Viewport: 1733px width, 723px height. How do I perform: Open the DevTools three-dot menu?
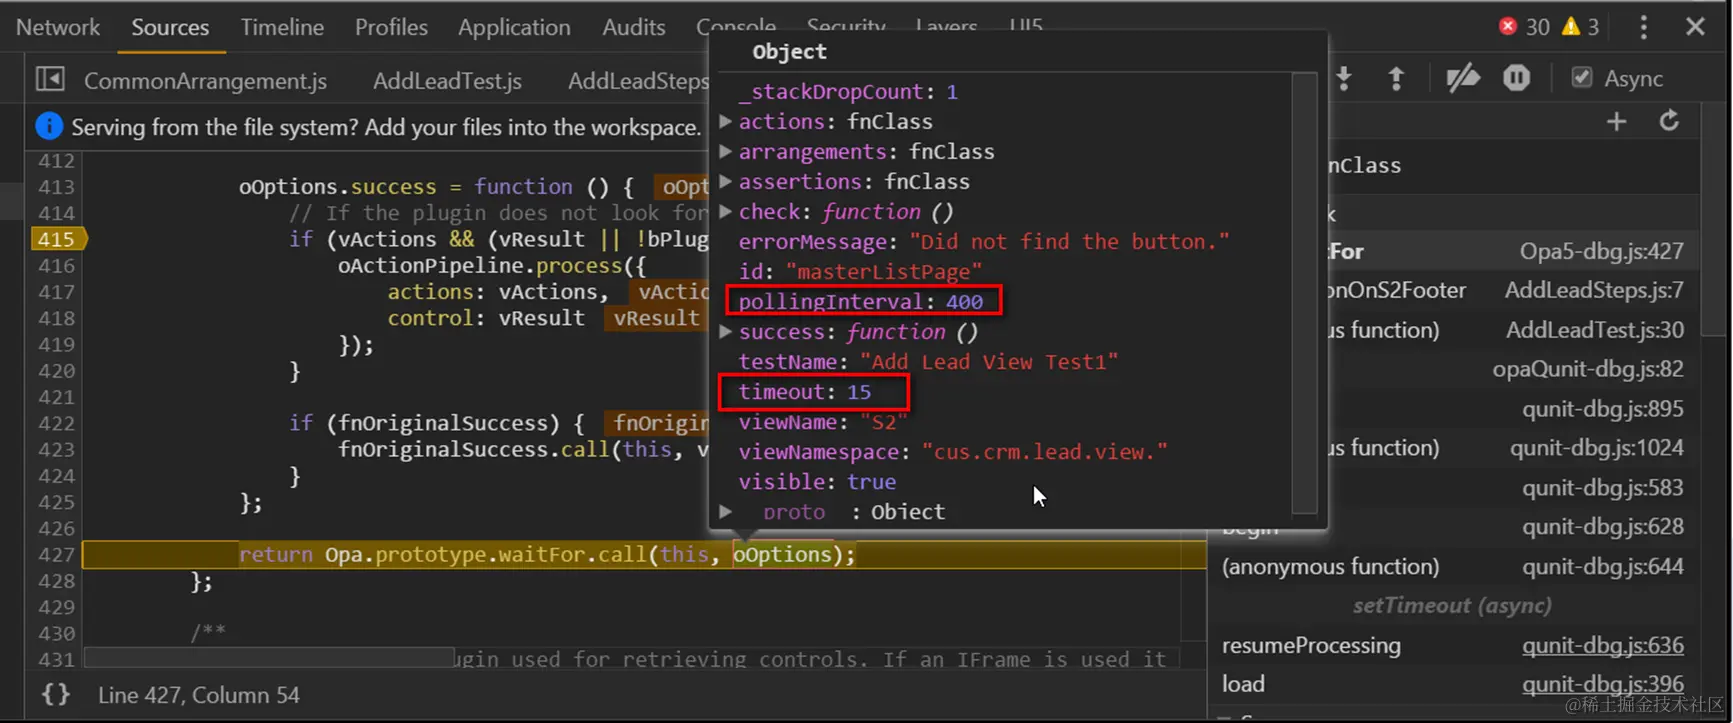[x=1643, y=27]
